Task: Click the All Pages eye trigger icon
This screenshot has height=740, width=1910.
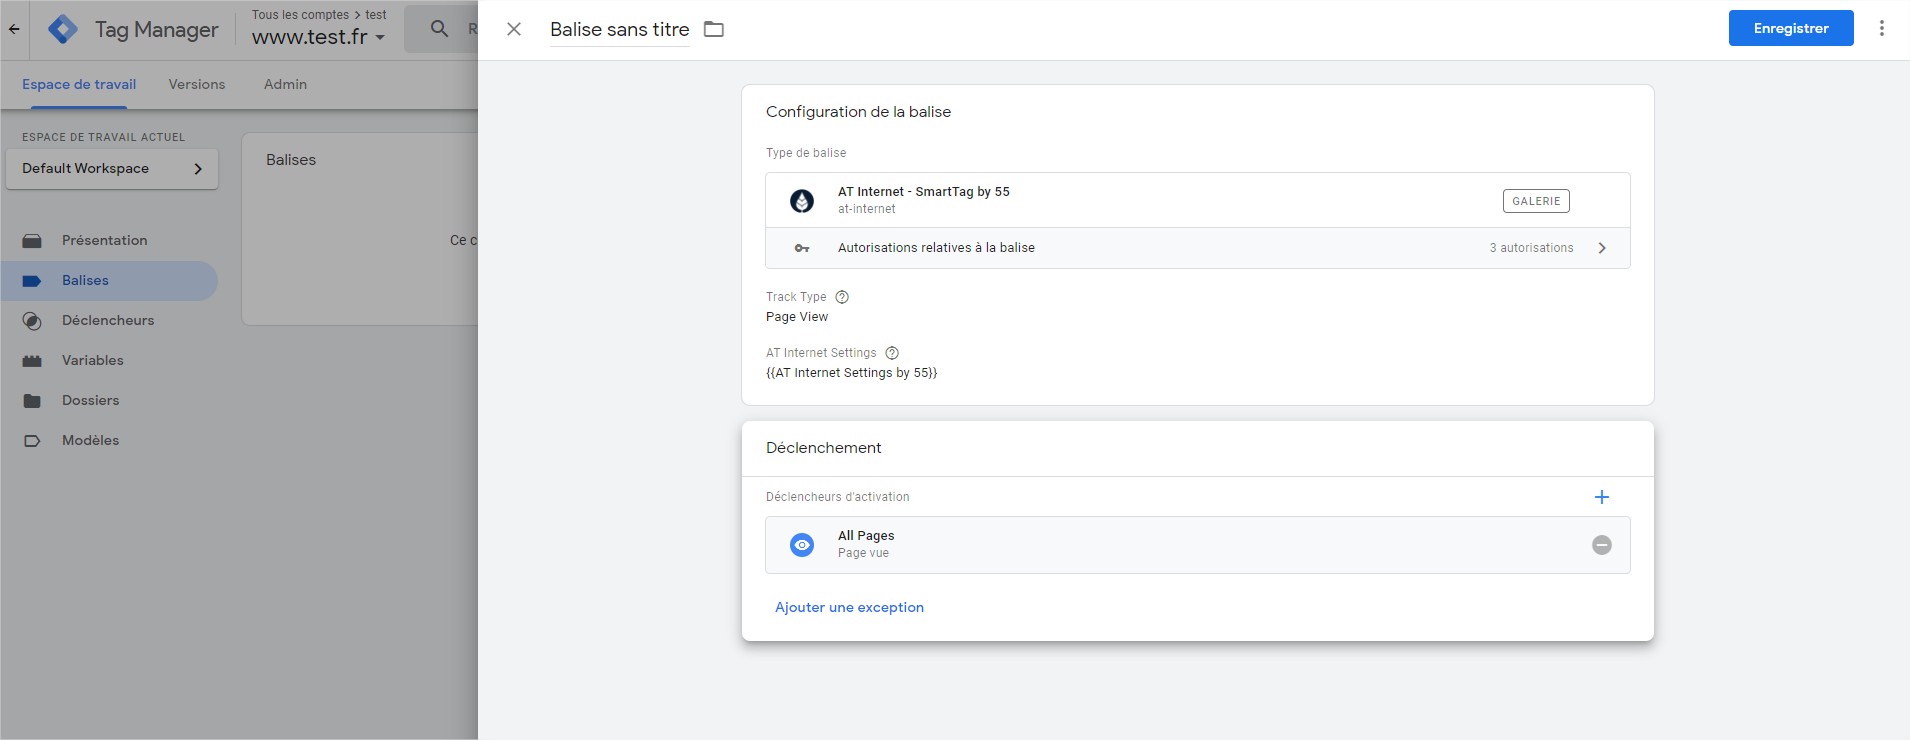Action: coord(802,545)
